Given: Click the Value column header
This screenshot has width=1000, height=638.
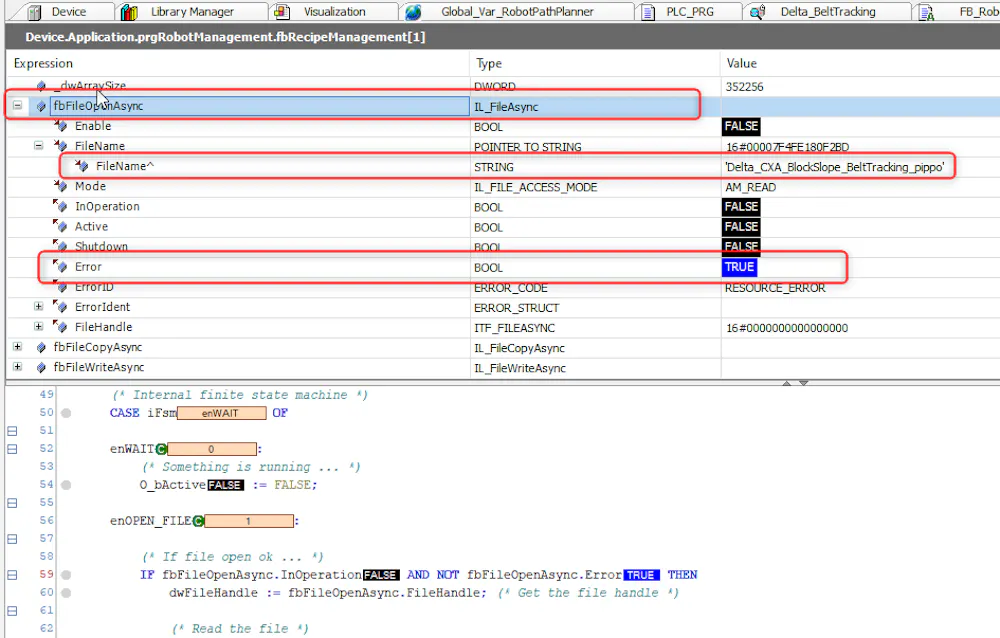Looking at the screenshot, I should 860,63.
